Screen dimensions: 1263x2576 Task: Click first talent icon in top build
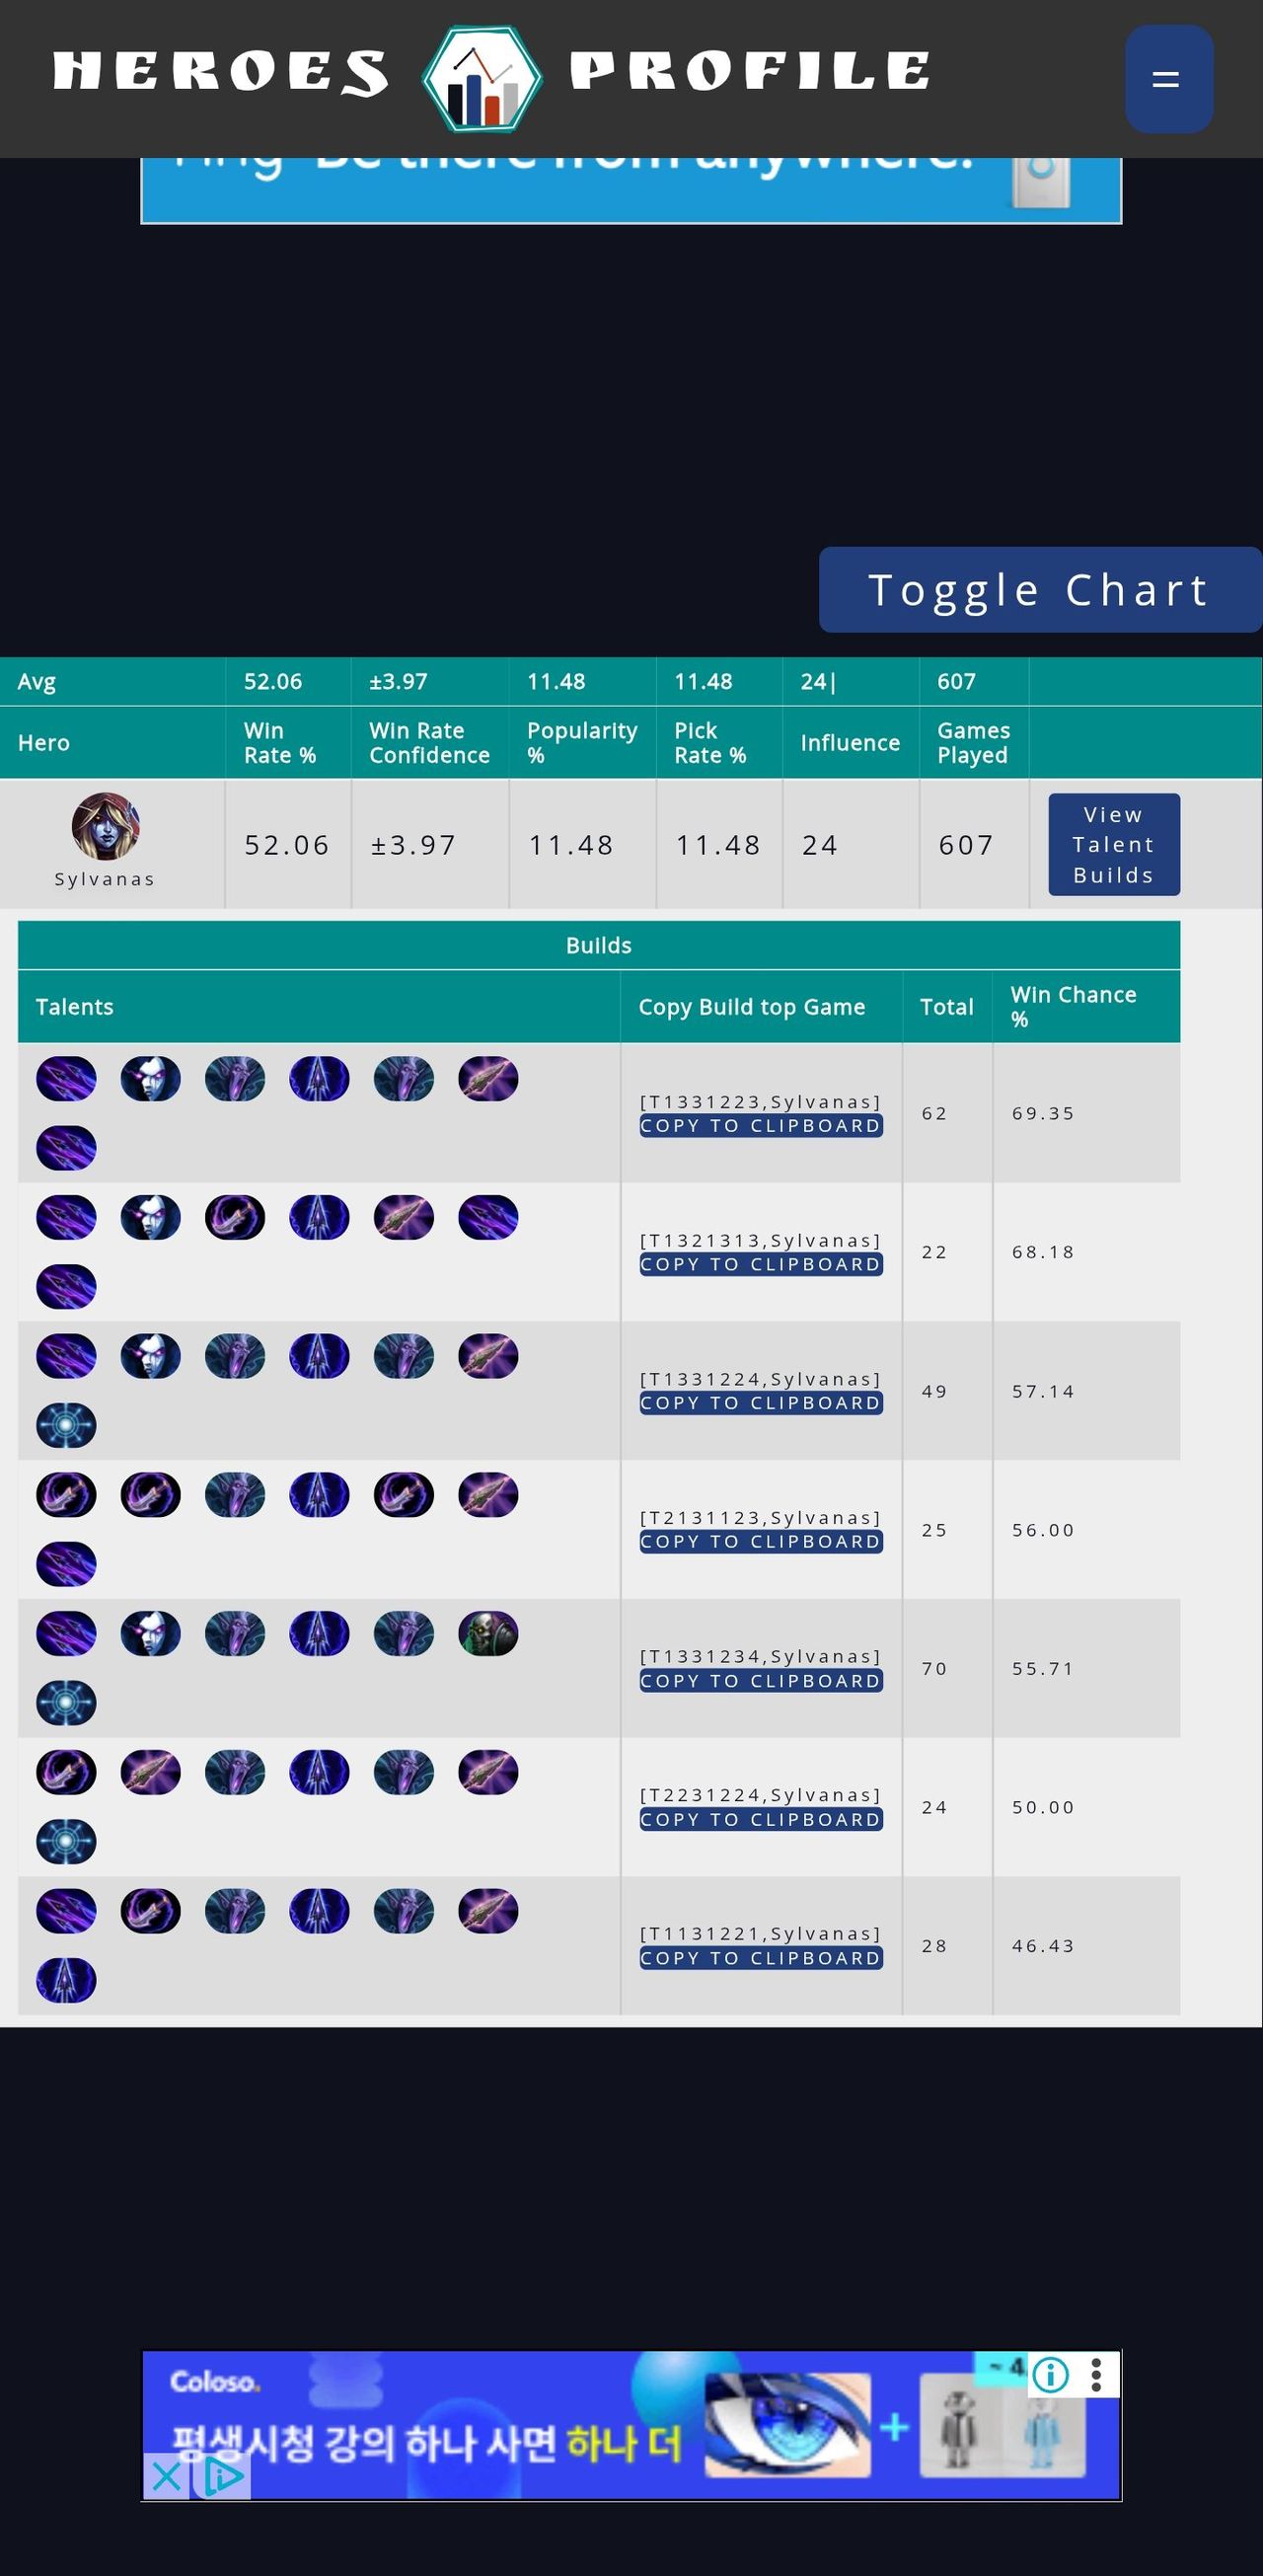[x=66, y=1080]
